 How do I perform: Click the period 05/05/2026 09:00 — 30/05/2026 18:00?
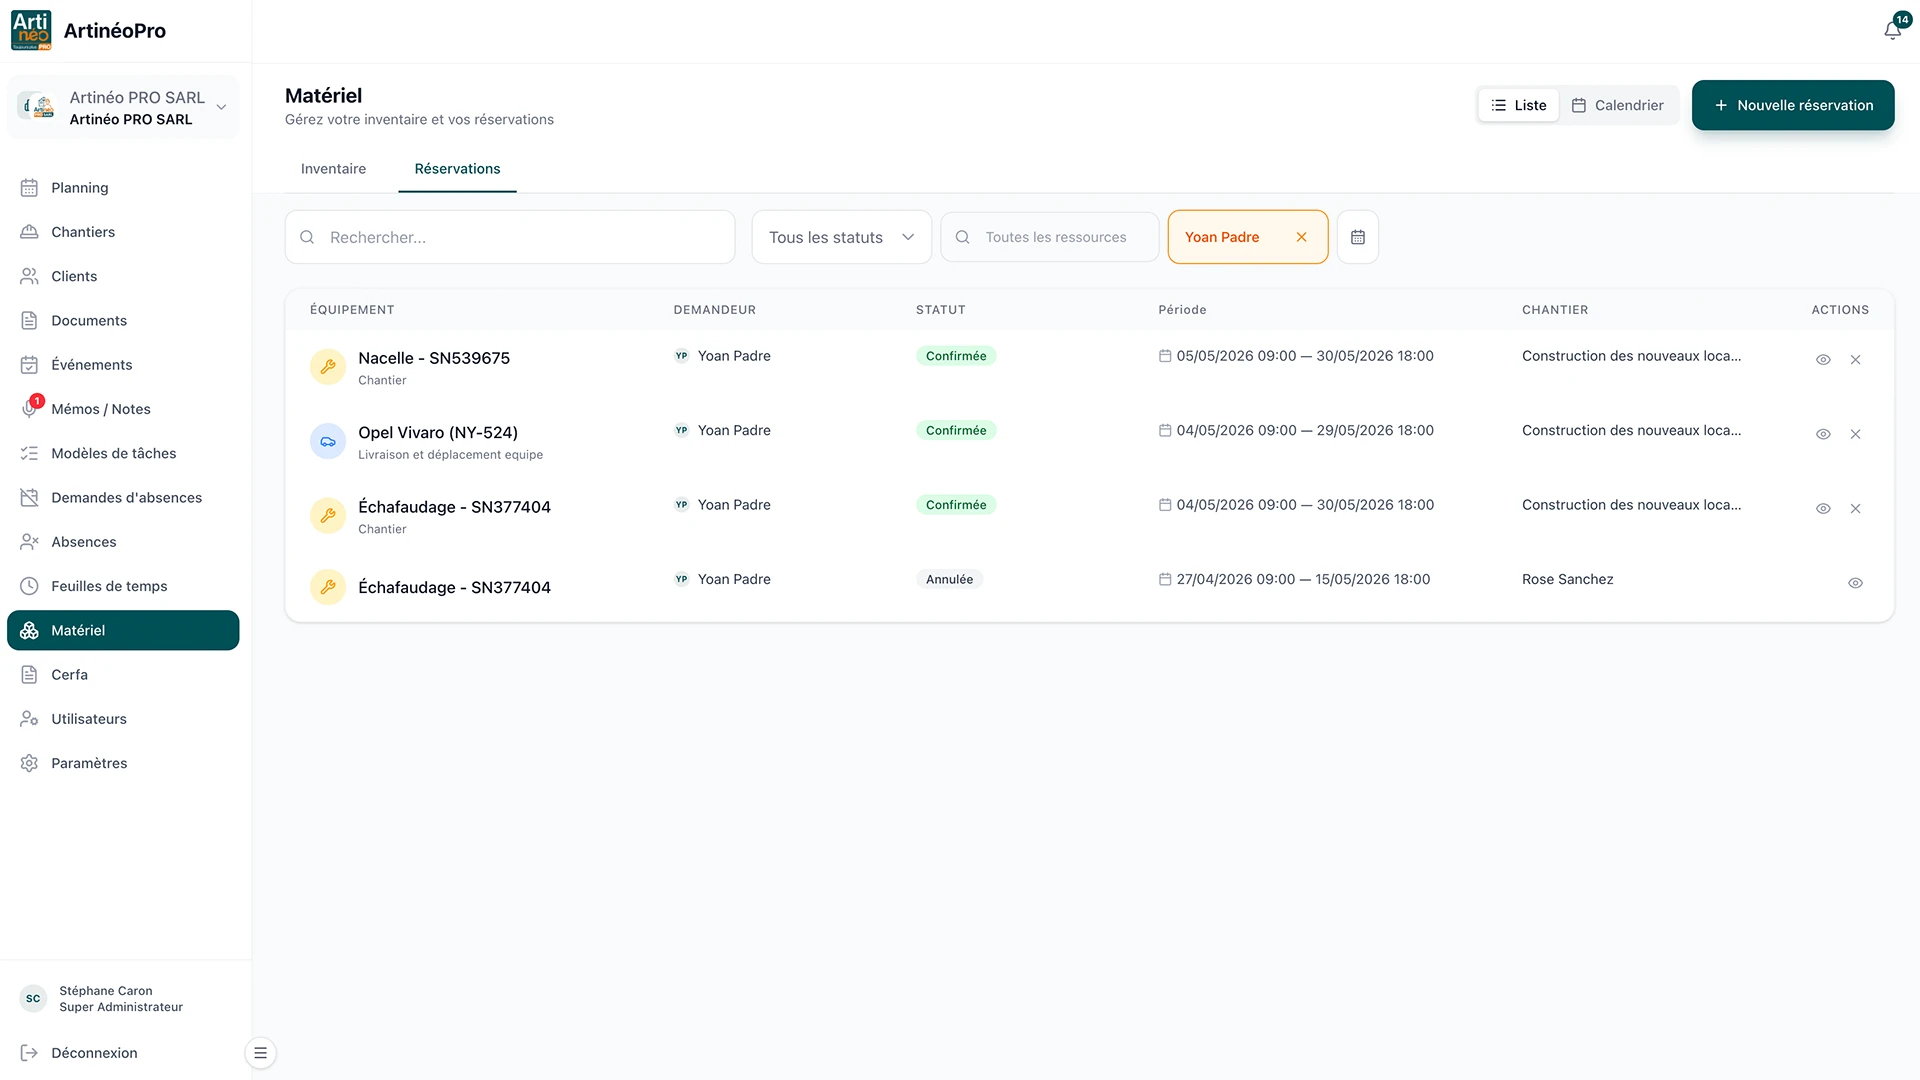pos(1305,356)
